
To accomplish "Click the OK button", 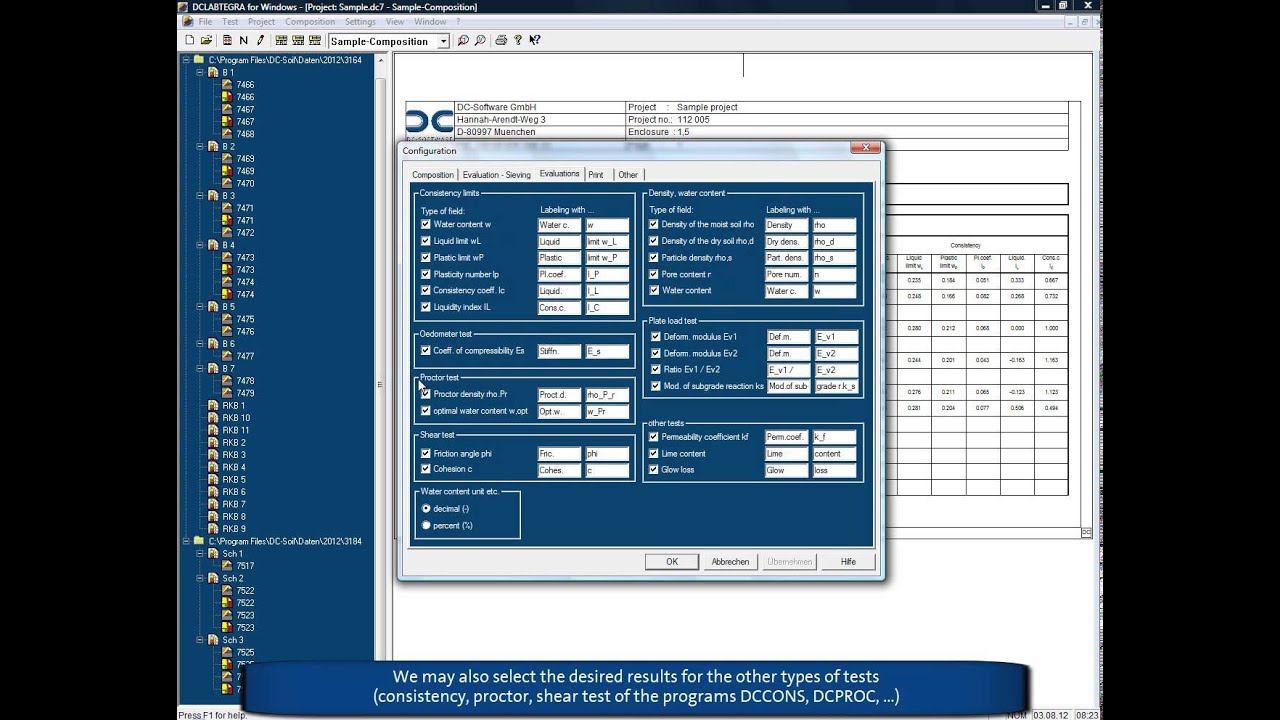I will click(x=672, y=562).
